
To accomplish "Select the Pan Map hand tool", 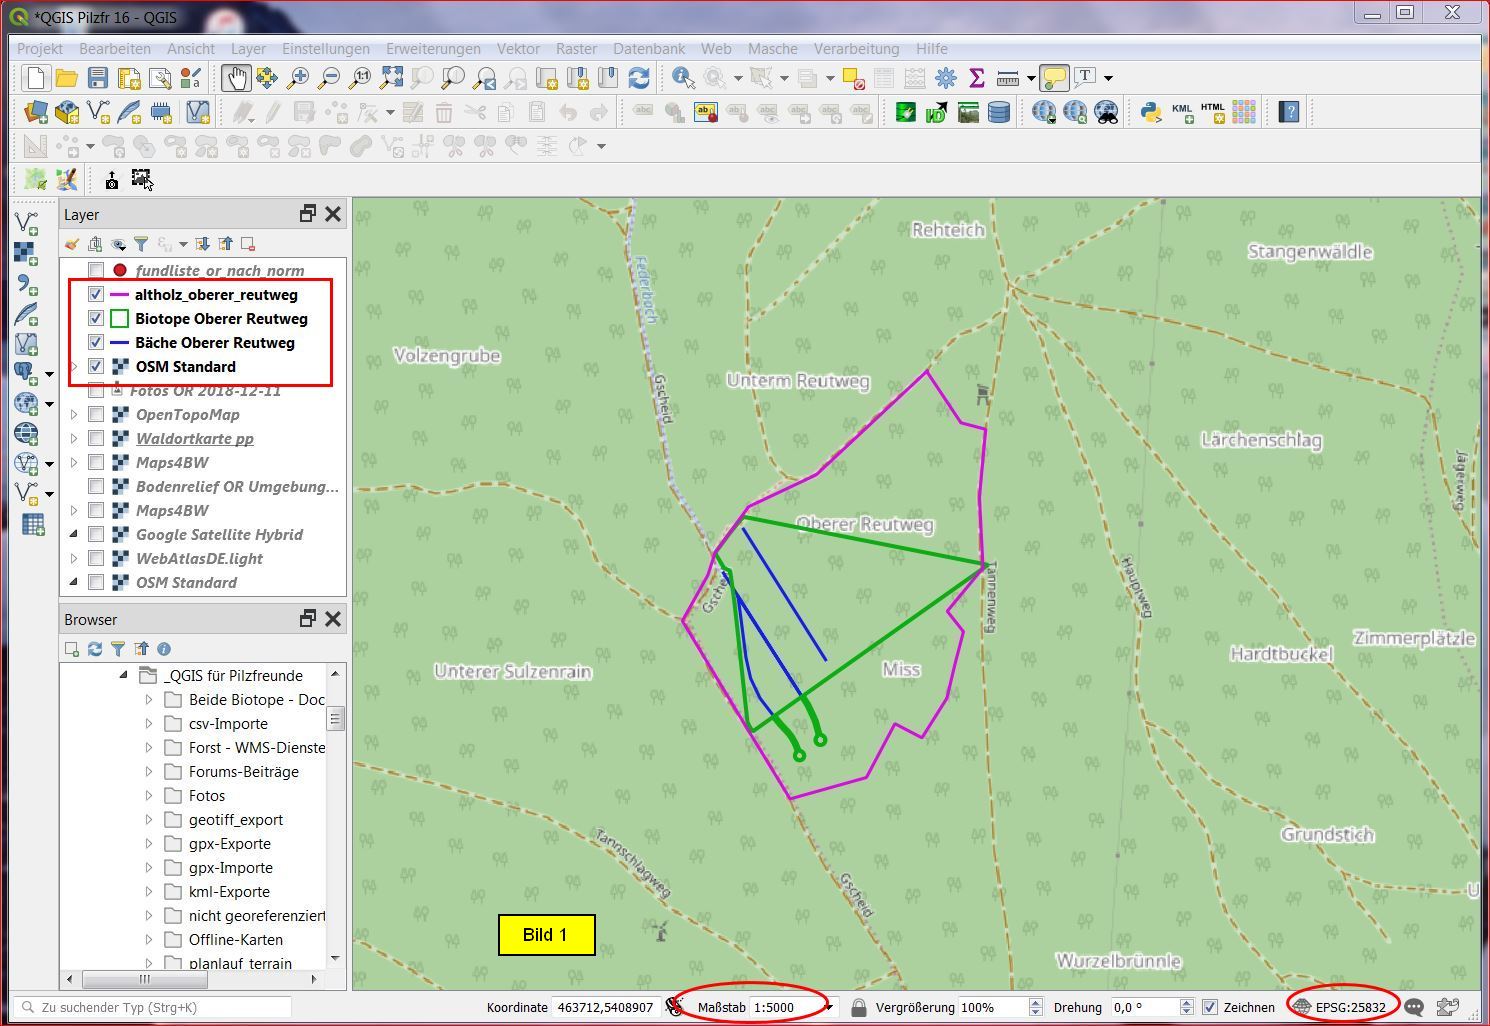I will tap(236, 78).
